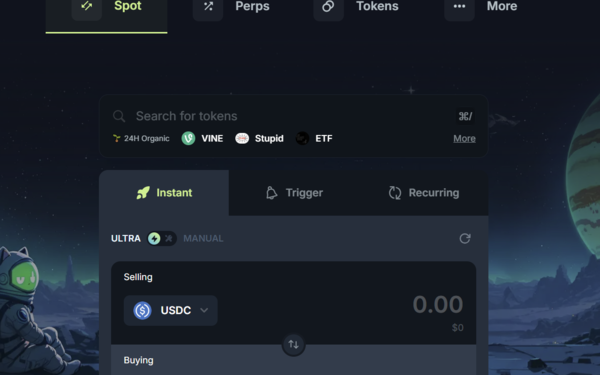The height and width of the screenshot is (375, 600).
Task: Select ULTRA mode label
Action: coord(126,238)
